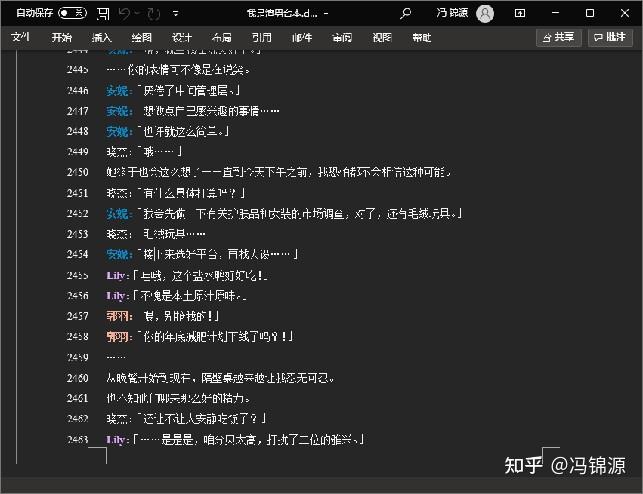
Task: Click line number 2454
Action: coord(78,254)
